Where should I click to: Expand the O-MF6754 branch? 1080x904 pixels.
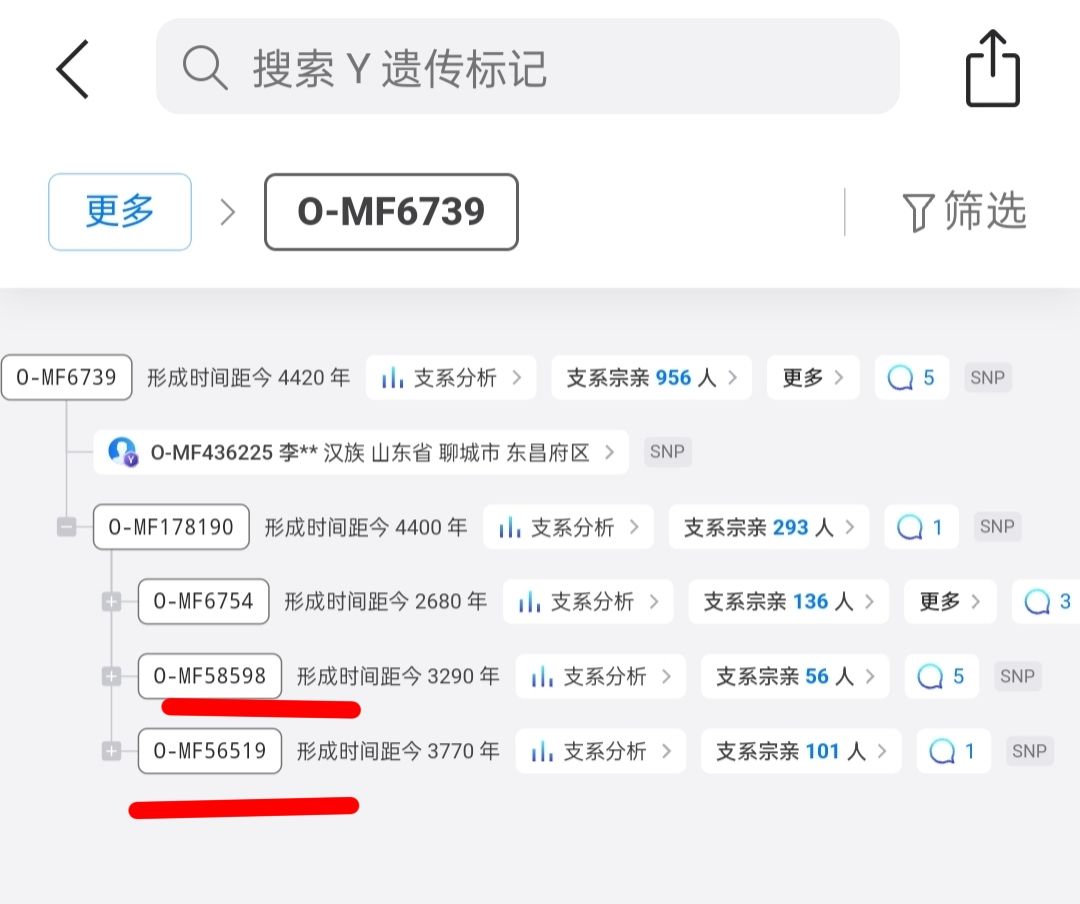point(111,602)
